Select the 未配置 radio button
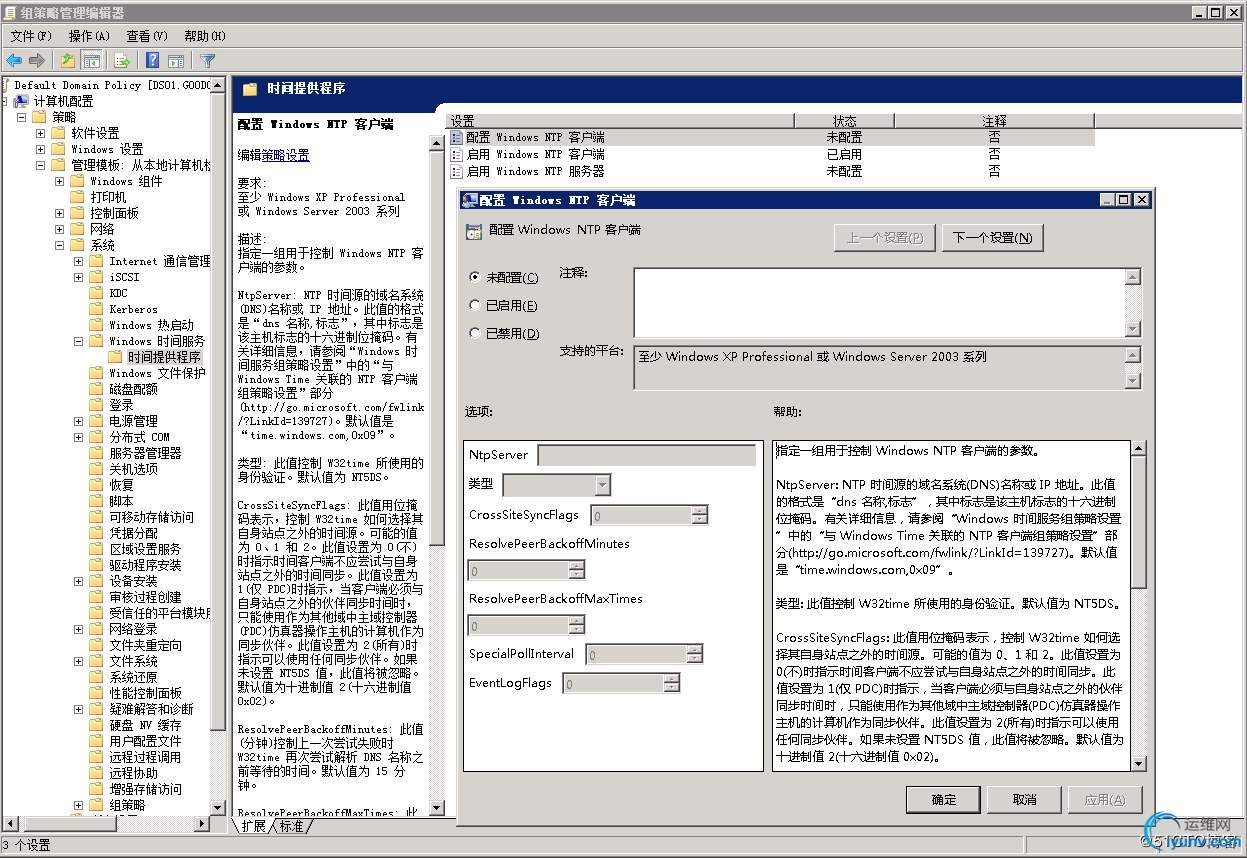 tap(475, 277)
